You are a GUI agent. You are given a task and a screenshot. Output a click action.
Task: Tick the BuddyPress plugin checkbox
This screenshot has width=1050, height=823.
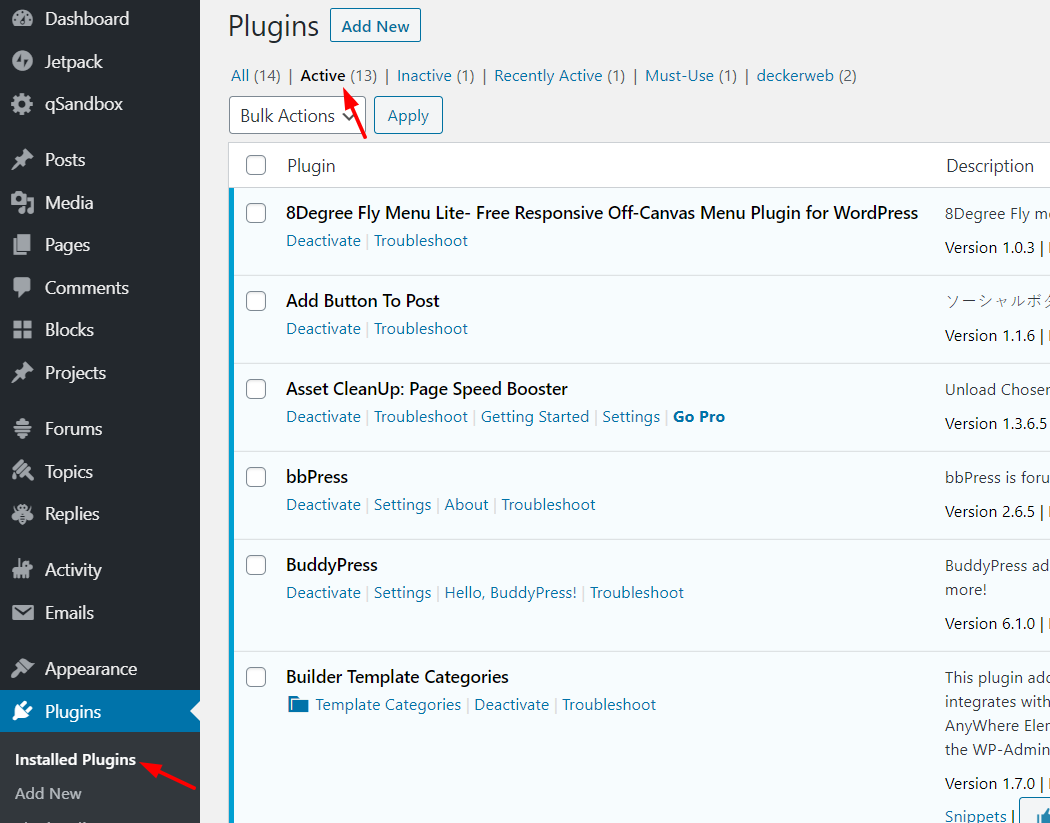pos(256,565)
